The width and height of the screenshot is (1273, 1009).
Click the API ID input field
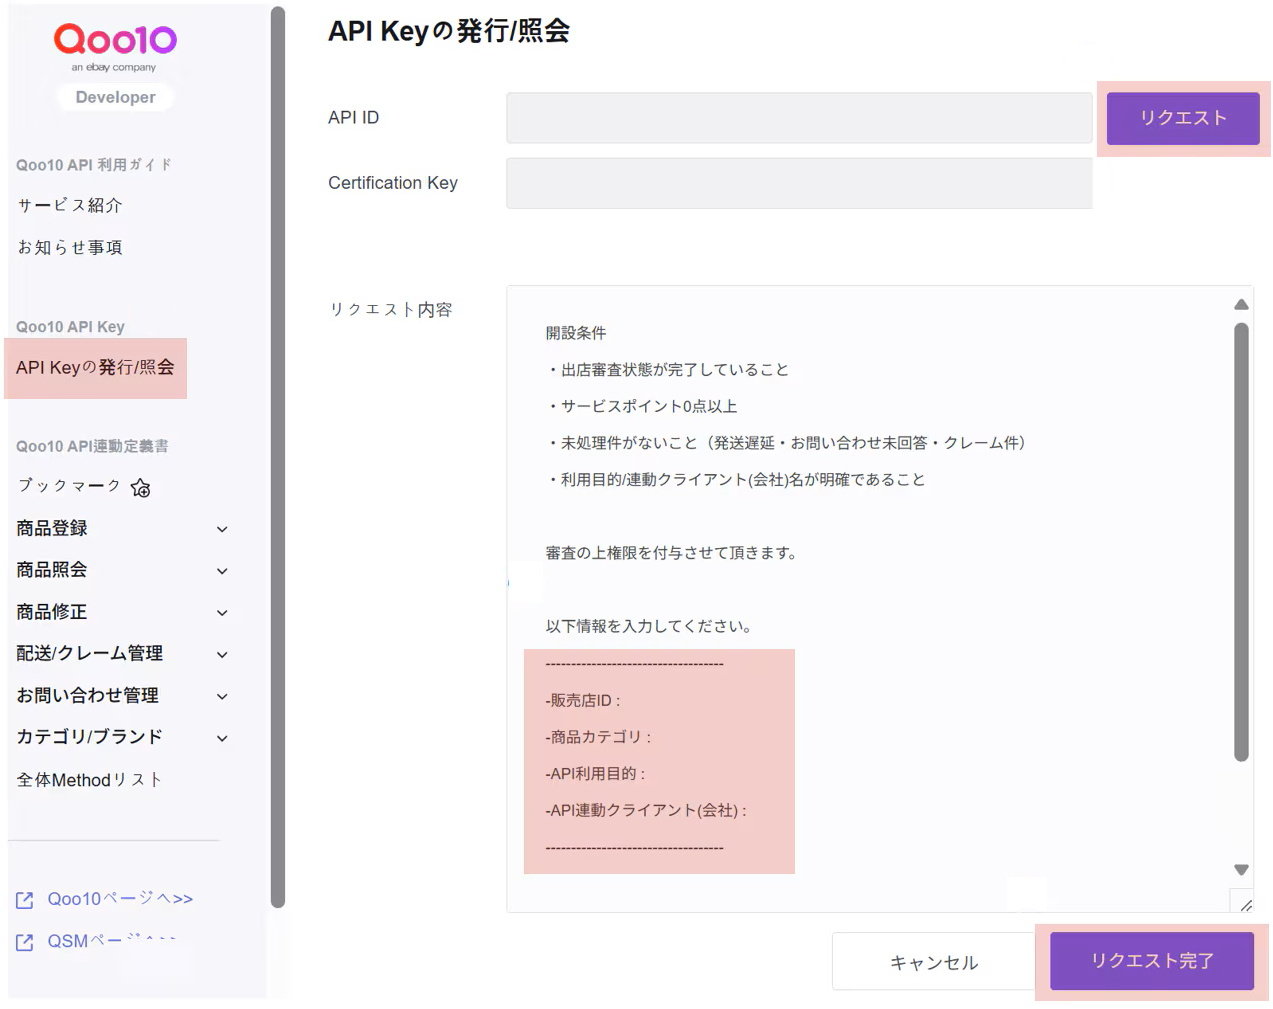point(799,118)
